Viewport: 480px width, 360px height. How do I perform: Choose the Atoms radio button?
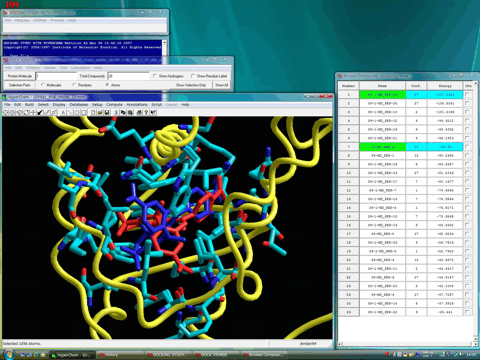click(107, 85)
